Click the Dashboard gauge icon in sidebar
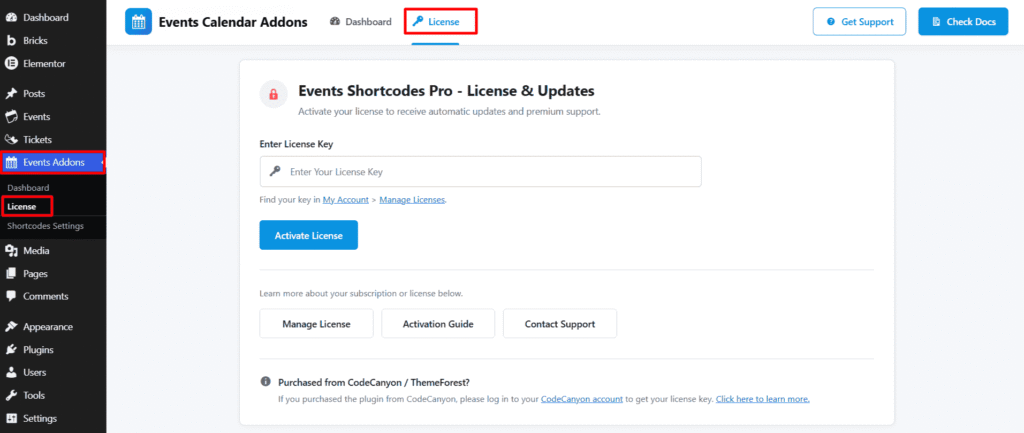Screen dimensions: 1024x433 pos(11,18)
